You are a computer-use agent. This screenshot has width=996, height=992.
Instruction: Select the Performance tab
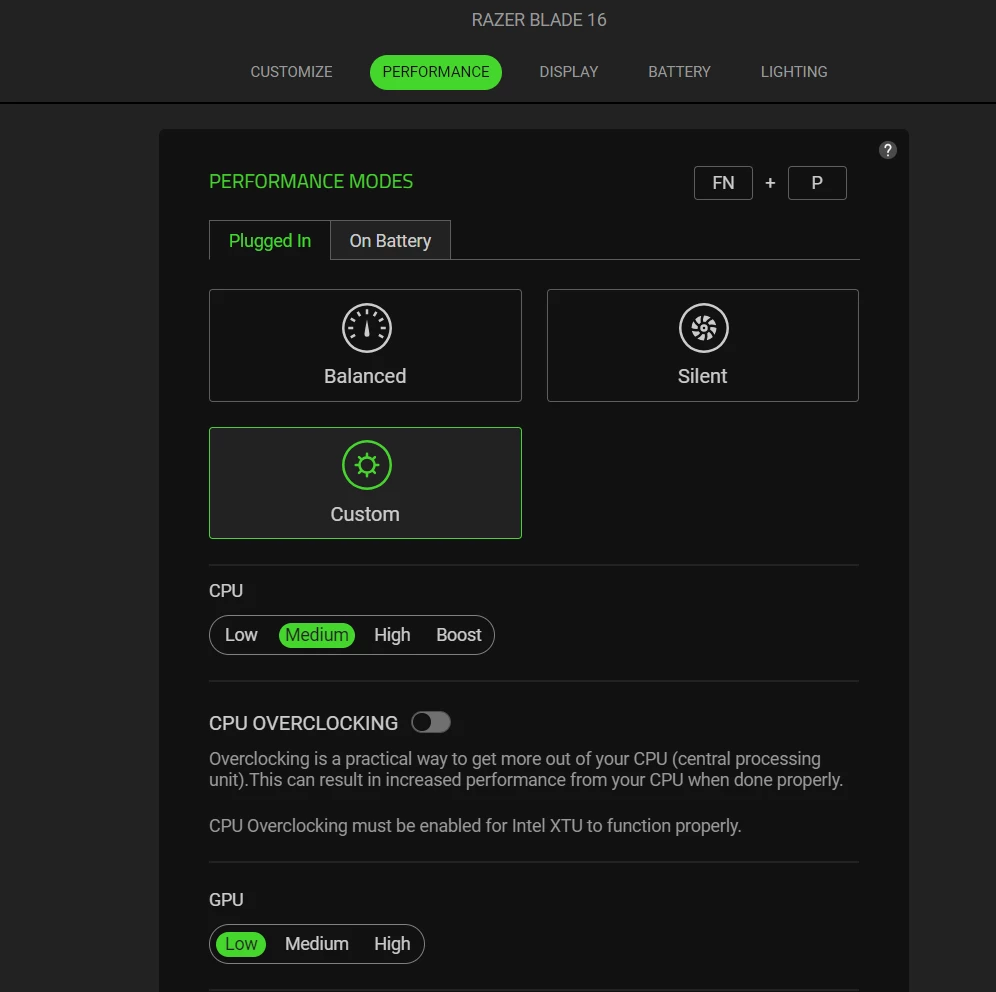(x=436, y=72)
